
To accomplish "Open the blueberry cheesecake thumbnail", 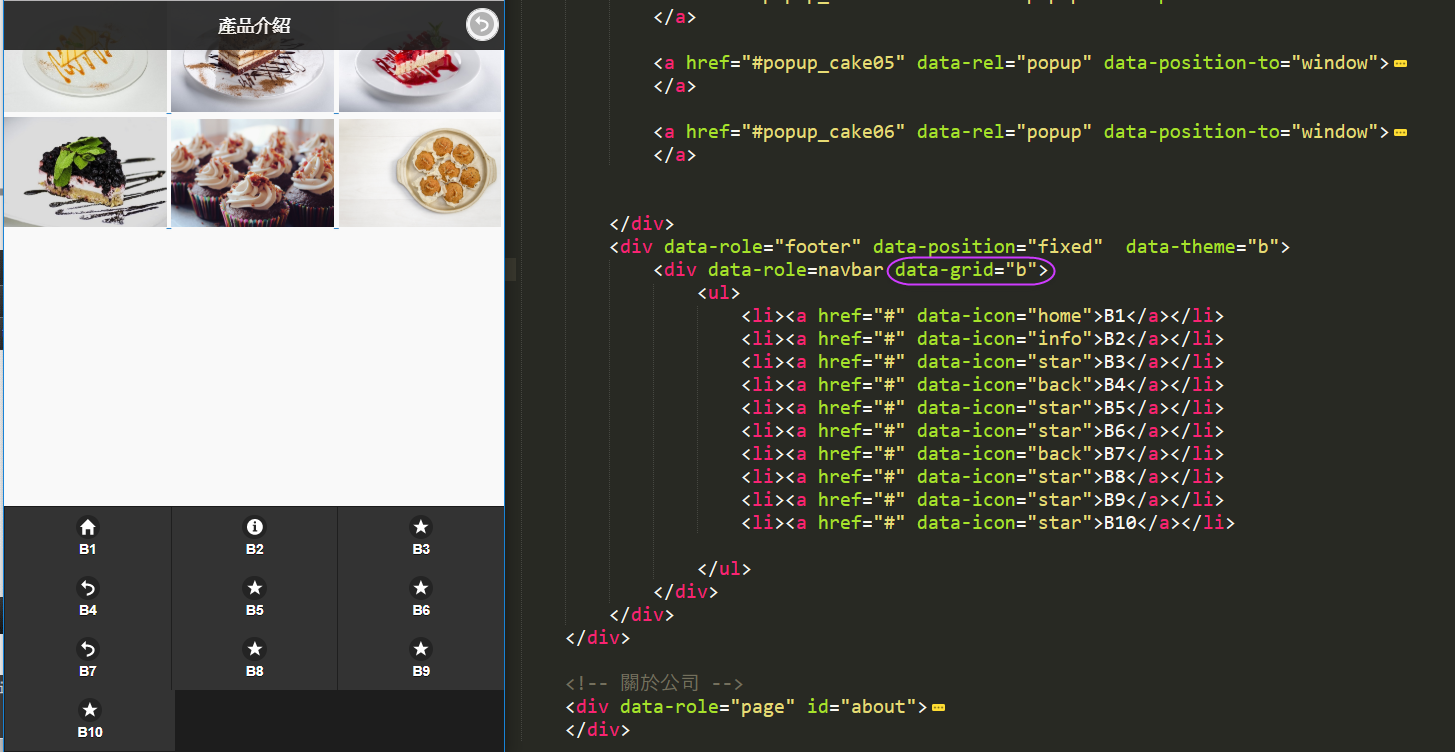I will click(86, 173).
